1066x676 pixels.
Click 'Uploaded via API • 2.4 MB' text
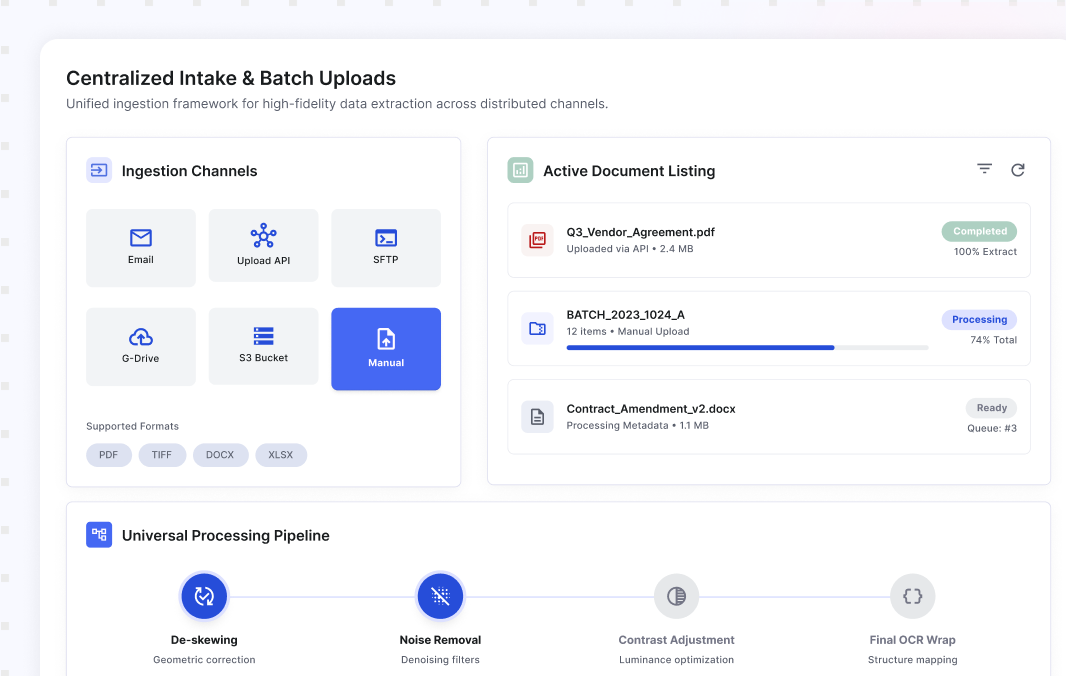(630, 249)
